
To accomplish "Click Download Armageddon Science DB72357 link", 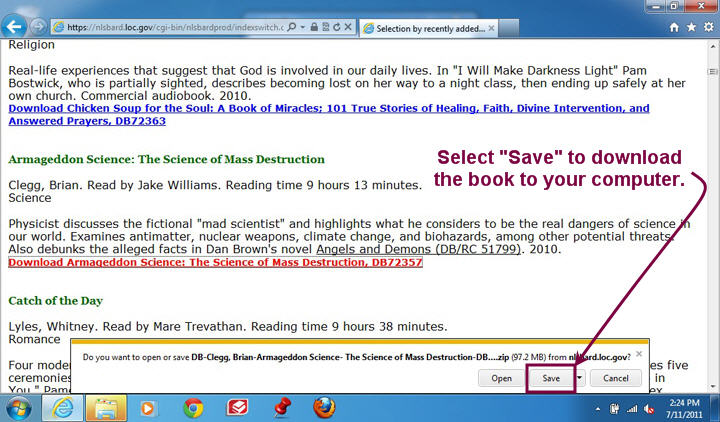I will tap(215, 262).
